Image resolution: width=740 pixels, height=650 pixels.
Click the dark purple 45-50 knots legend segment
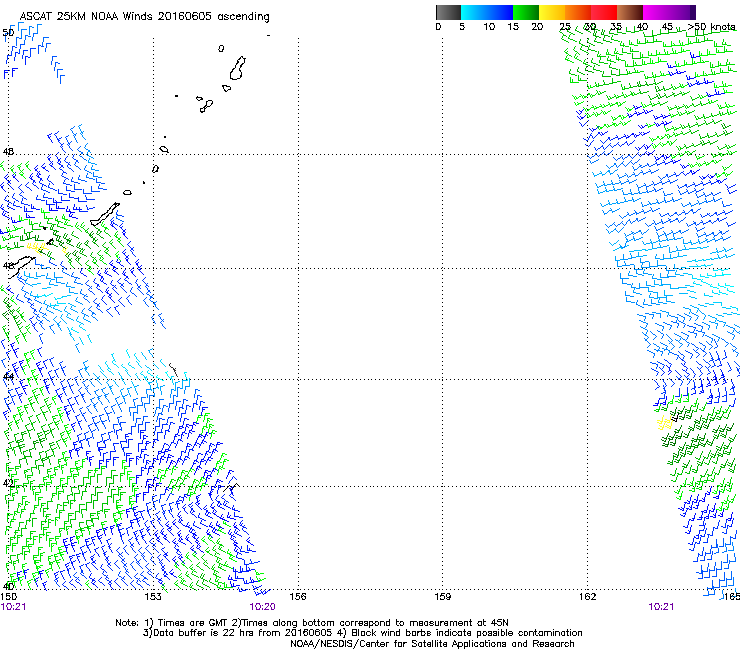[x=682, y=12]
